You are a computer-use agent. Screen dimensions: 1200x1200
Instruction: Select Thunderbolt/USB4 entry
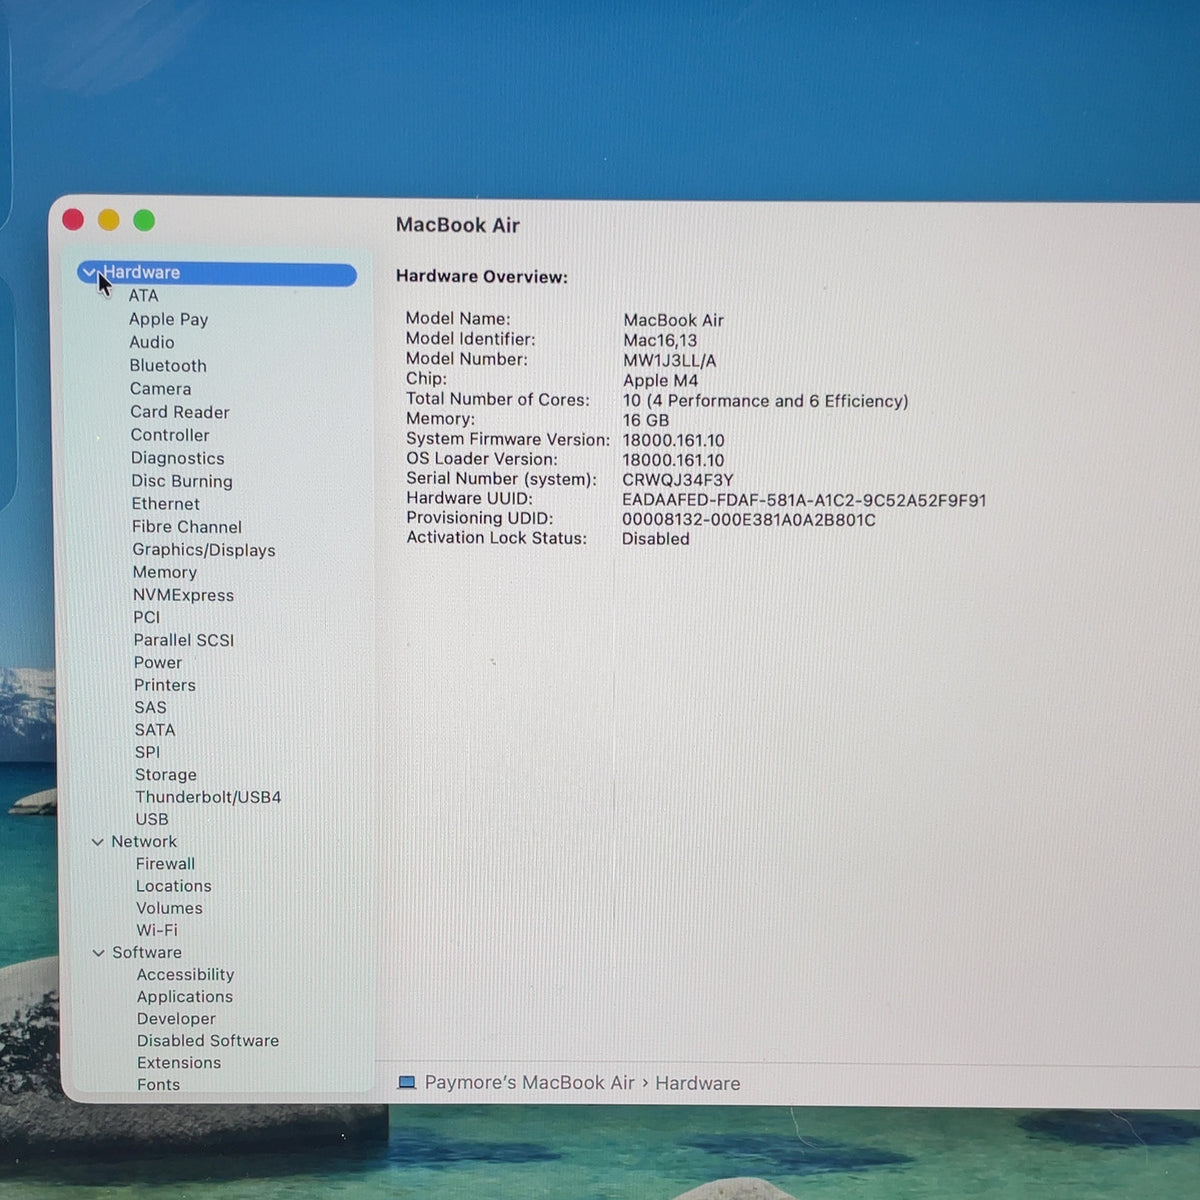coord(208,797)
